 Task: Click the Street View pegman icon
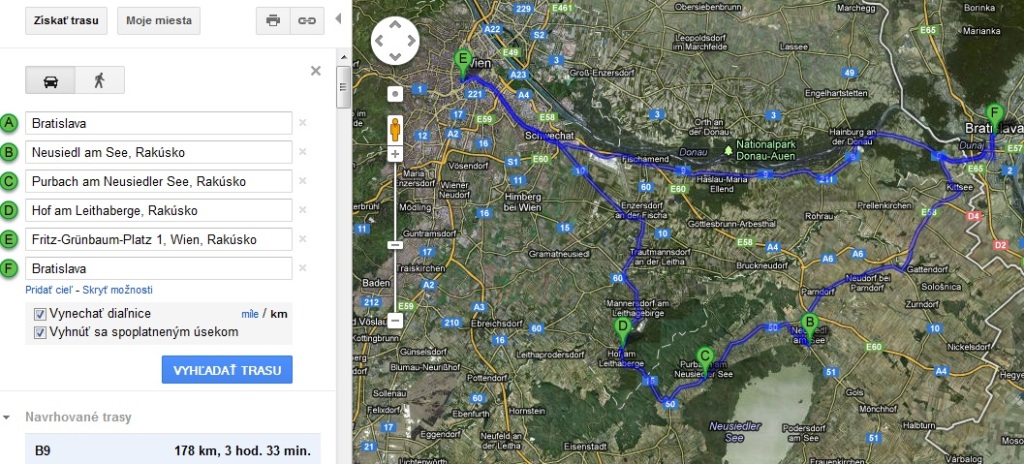pos(395,129)
